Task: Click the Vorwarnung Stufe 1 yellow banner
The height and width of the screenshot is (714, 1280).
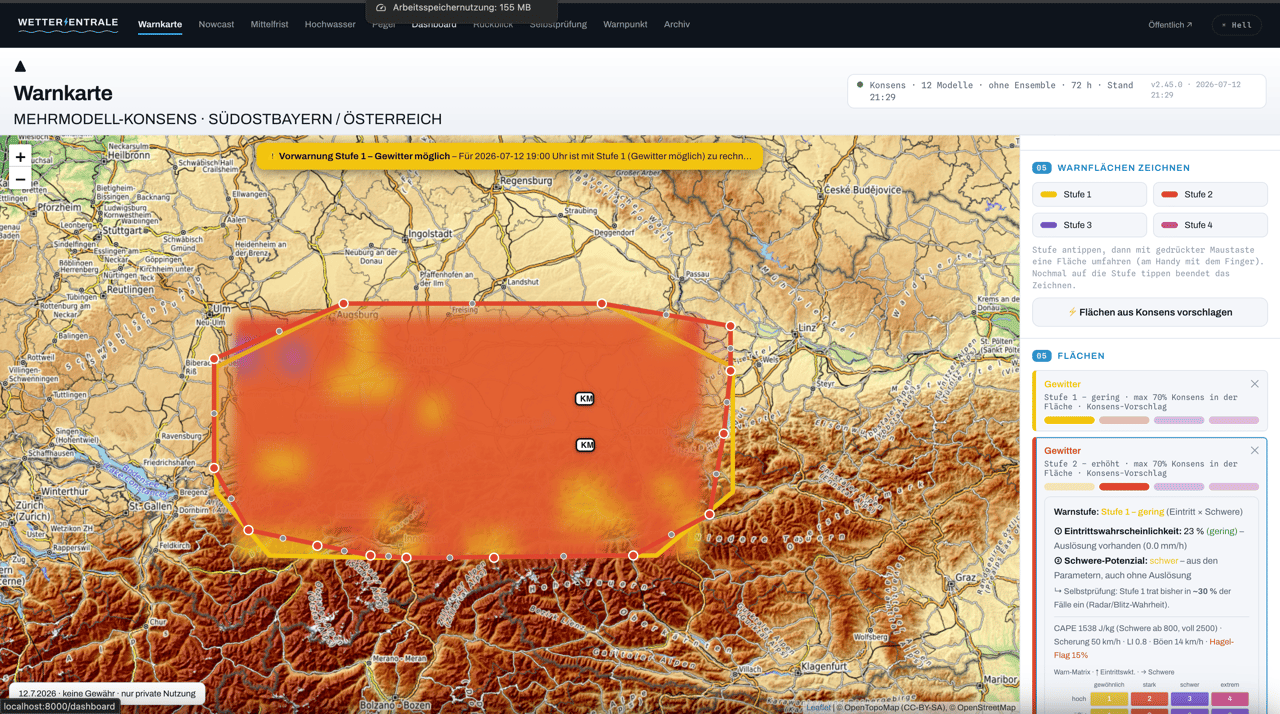Action: coord(510,156)
